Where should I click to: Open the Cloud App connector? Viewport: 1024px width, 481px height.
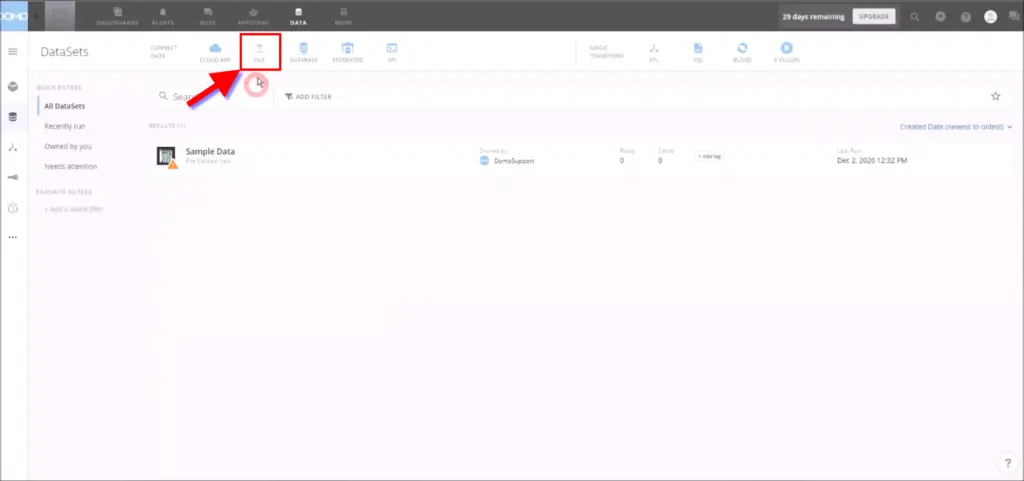coord(215,51)
